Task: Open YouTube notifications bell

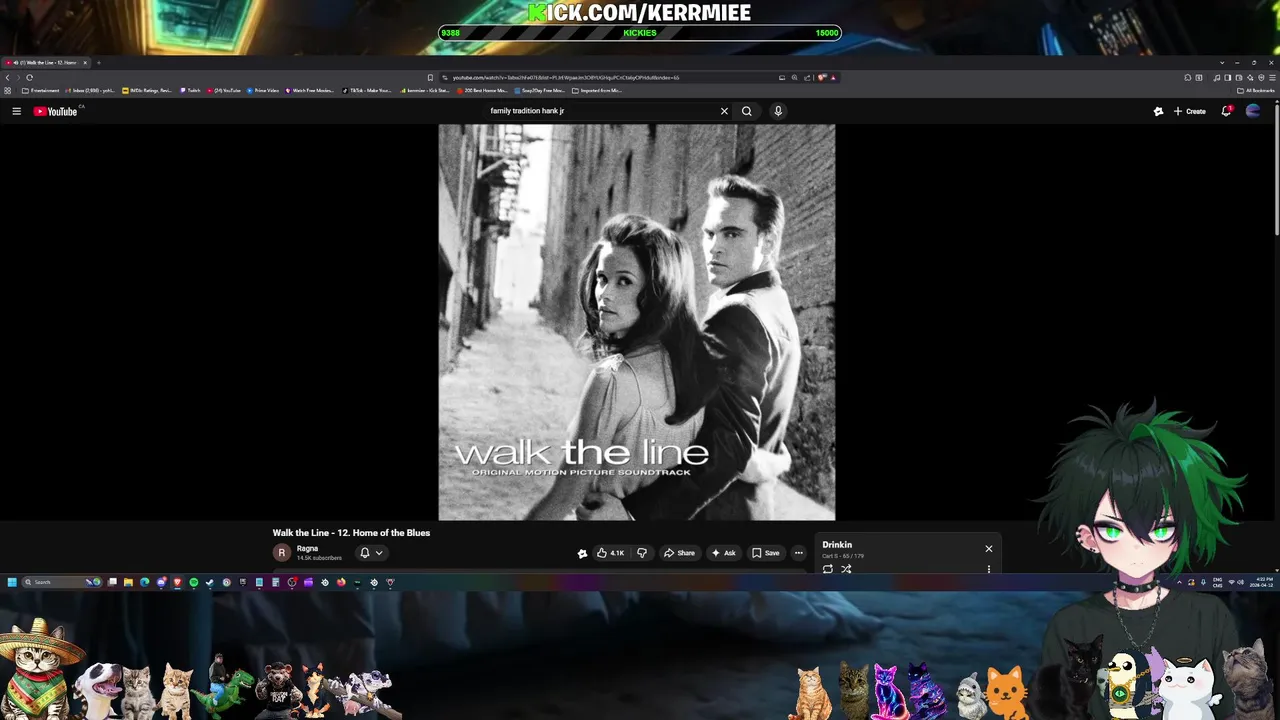Action: [1226, 111]
